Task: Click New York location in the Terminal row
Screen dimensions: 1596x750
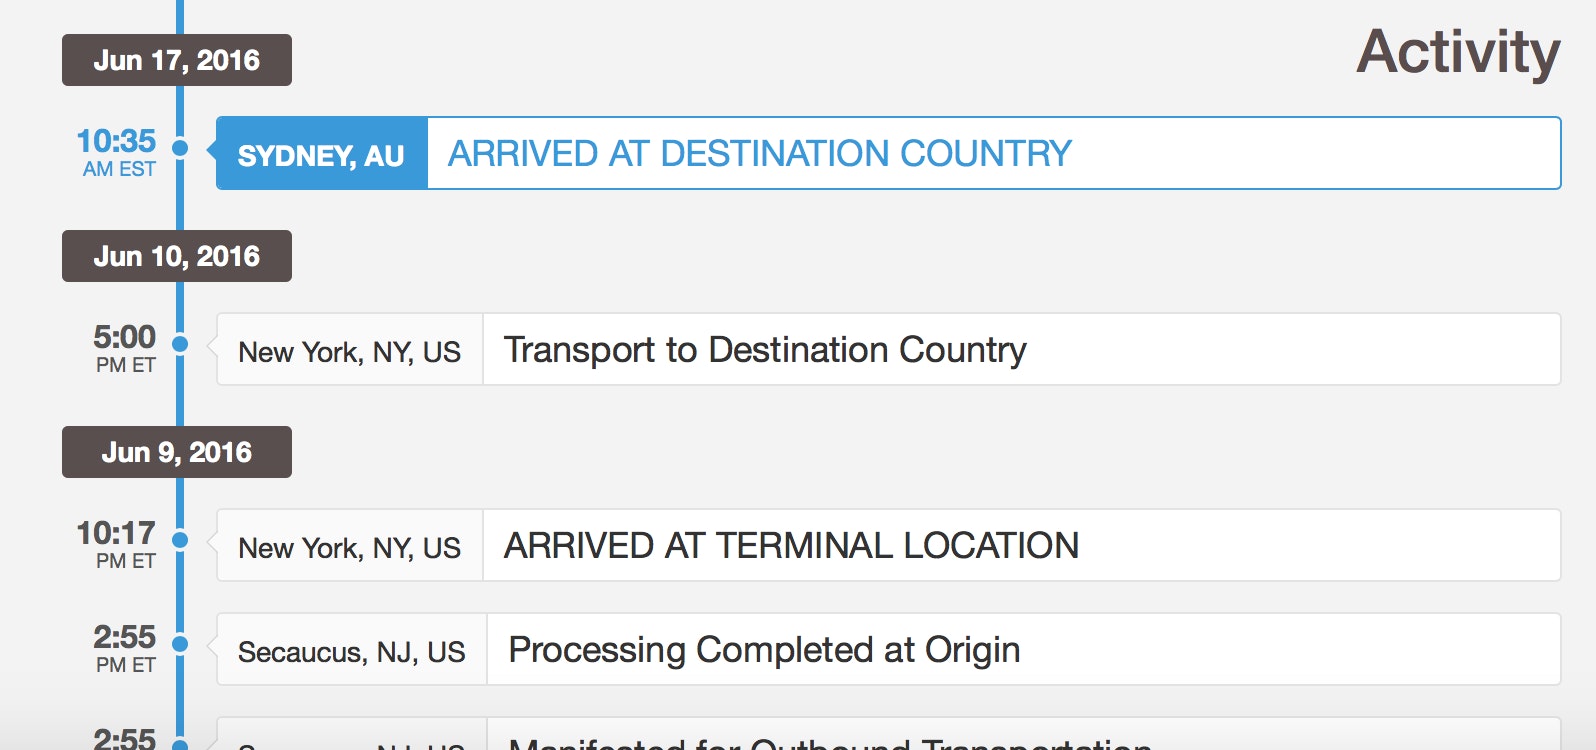Action: 349,548
